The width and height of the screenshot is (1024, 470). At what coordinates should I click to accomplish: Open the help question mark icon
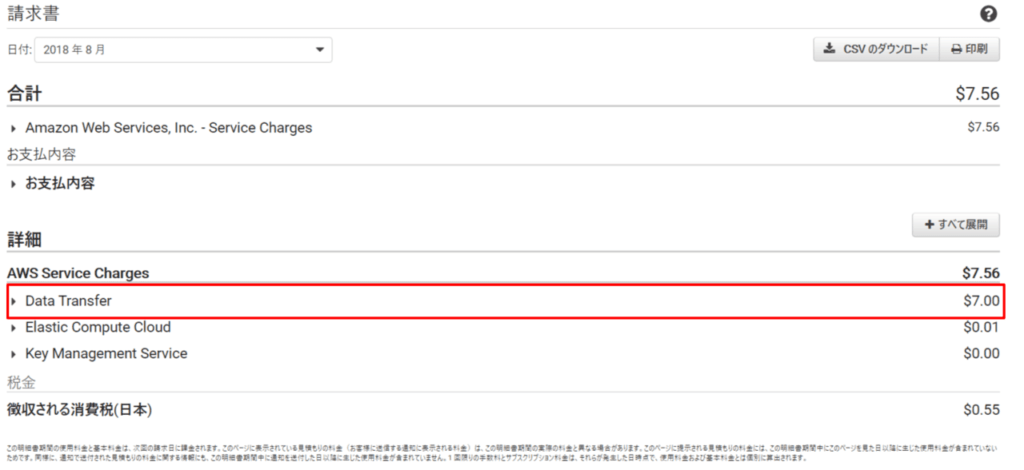pyautogui.click(x=989, y=14)
